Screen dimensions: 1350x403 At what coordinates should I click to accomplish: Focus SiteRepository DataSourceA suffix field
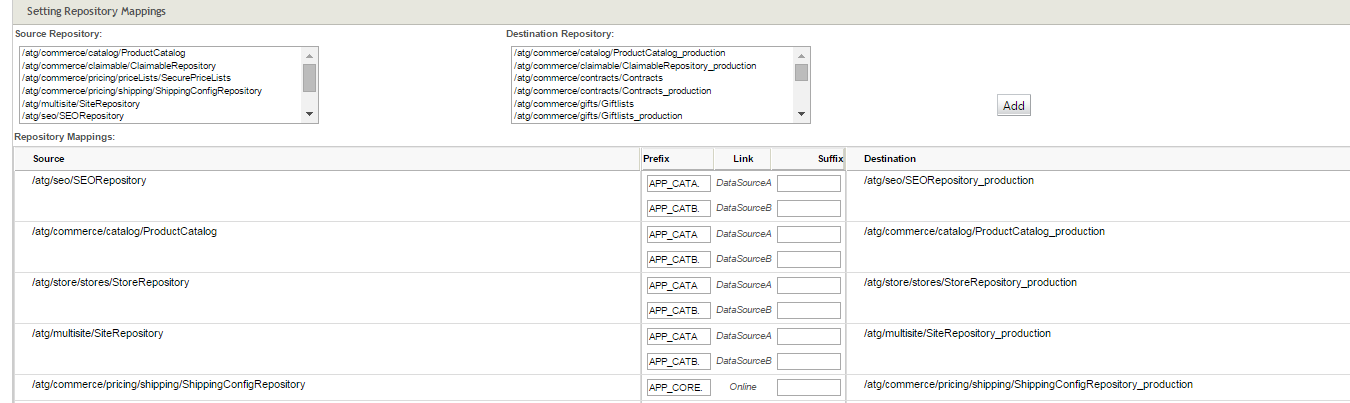tap(809, 336)
